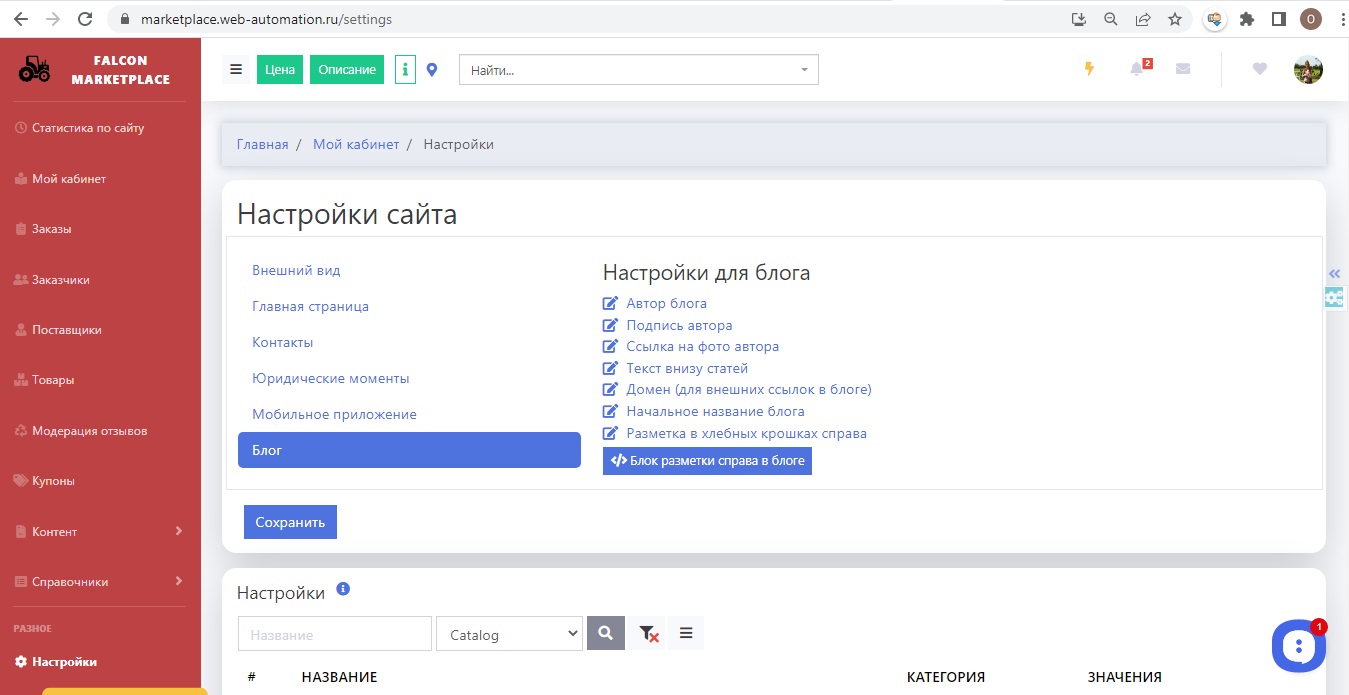Image resolution: width=1349 pixels, height=695 pixels.
Task: Click the magnifier search button in settings filter
Action: pos(605,633)
